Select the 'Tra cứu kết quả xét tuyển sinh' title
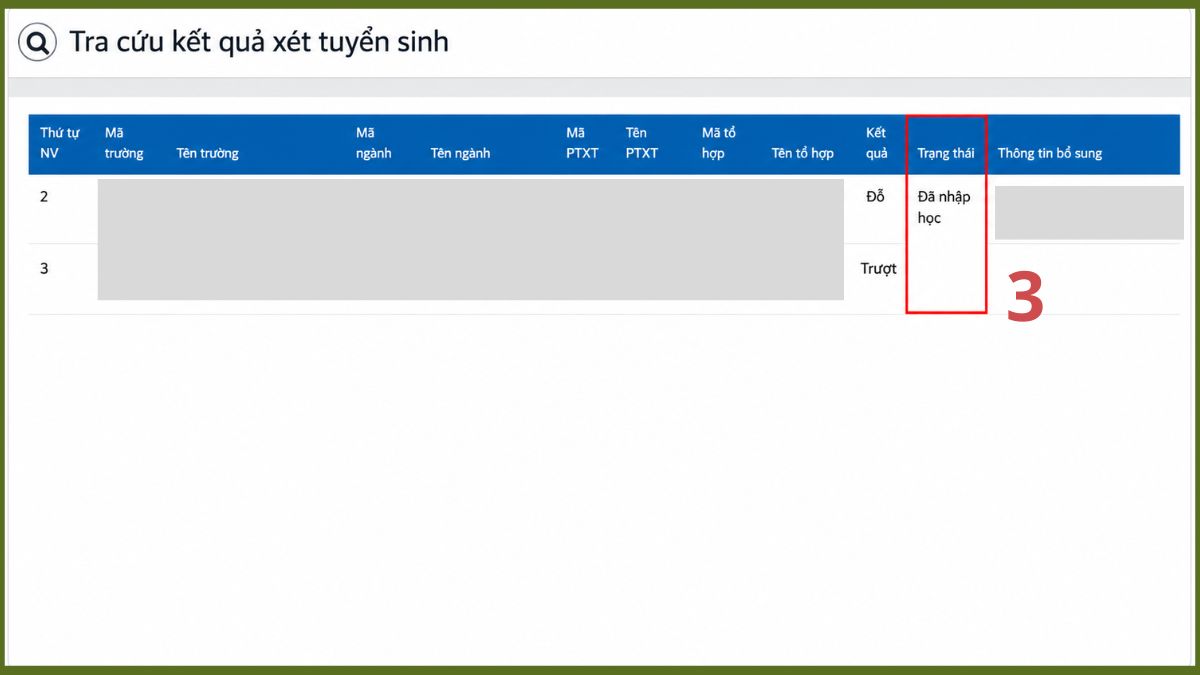 pyautogui.click(x=259, y=42)
